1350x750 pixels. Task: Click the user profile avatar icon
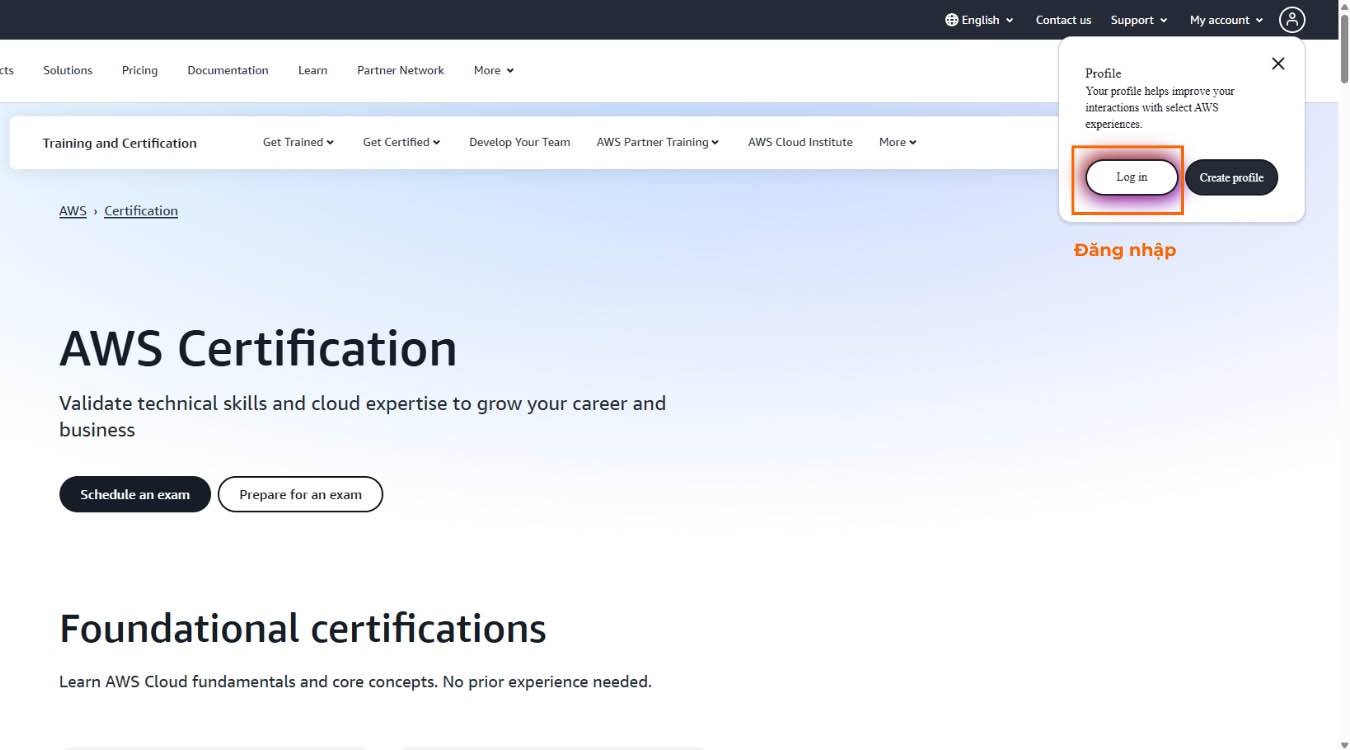click(x=1292, y=20)
